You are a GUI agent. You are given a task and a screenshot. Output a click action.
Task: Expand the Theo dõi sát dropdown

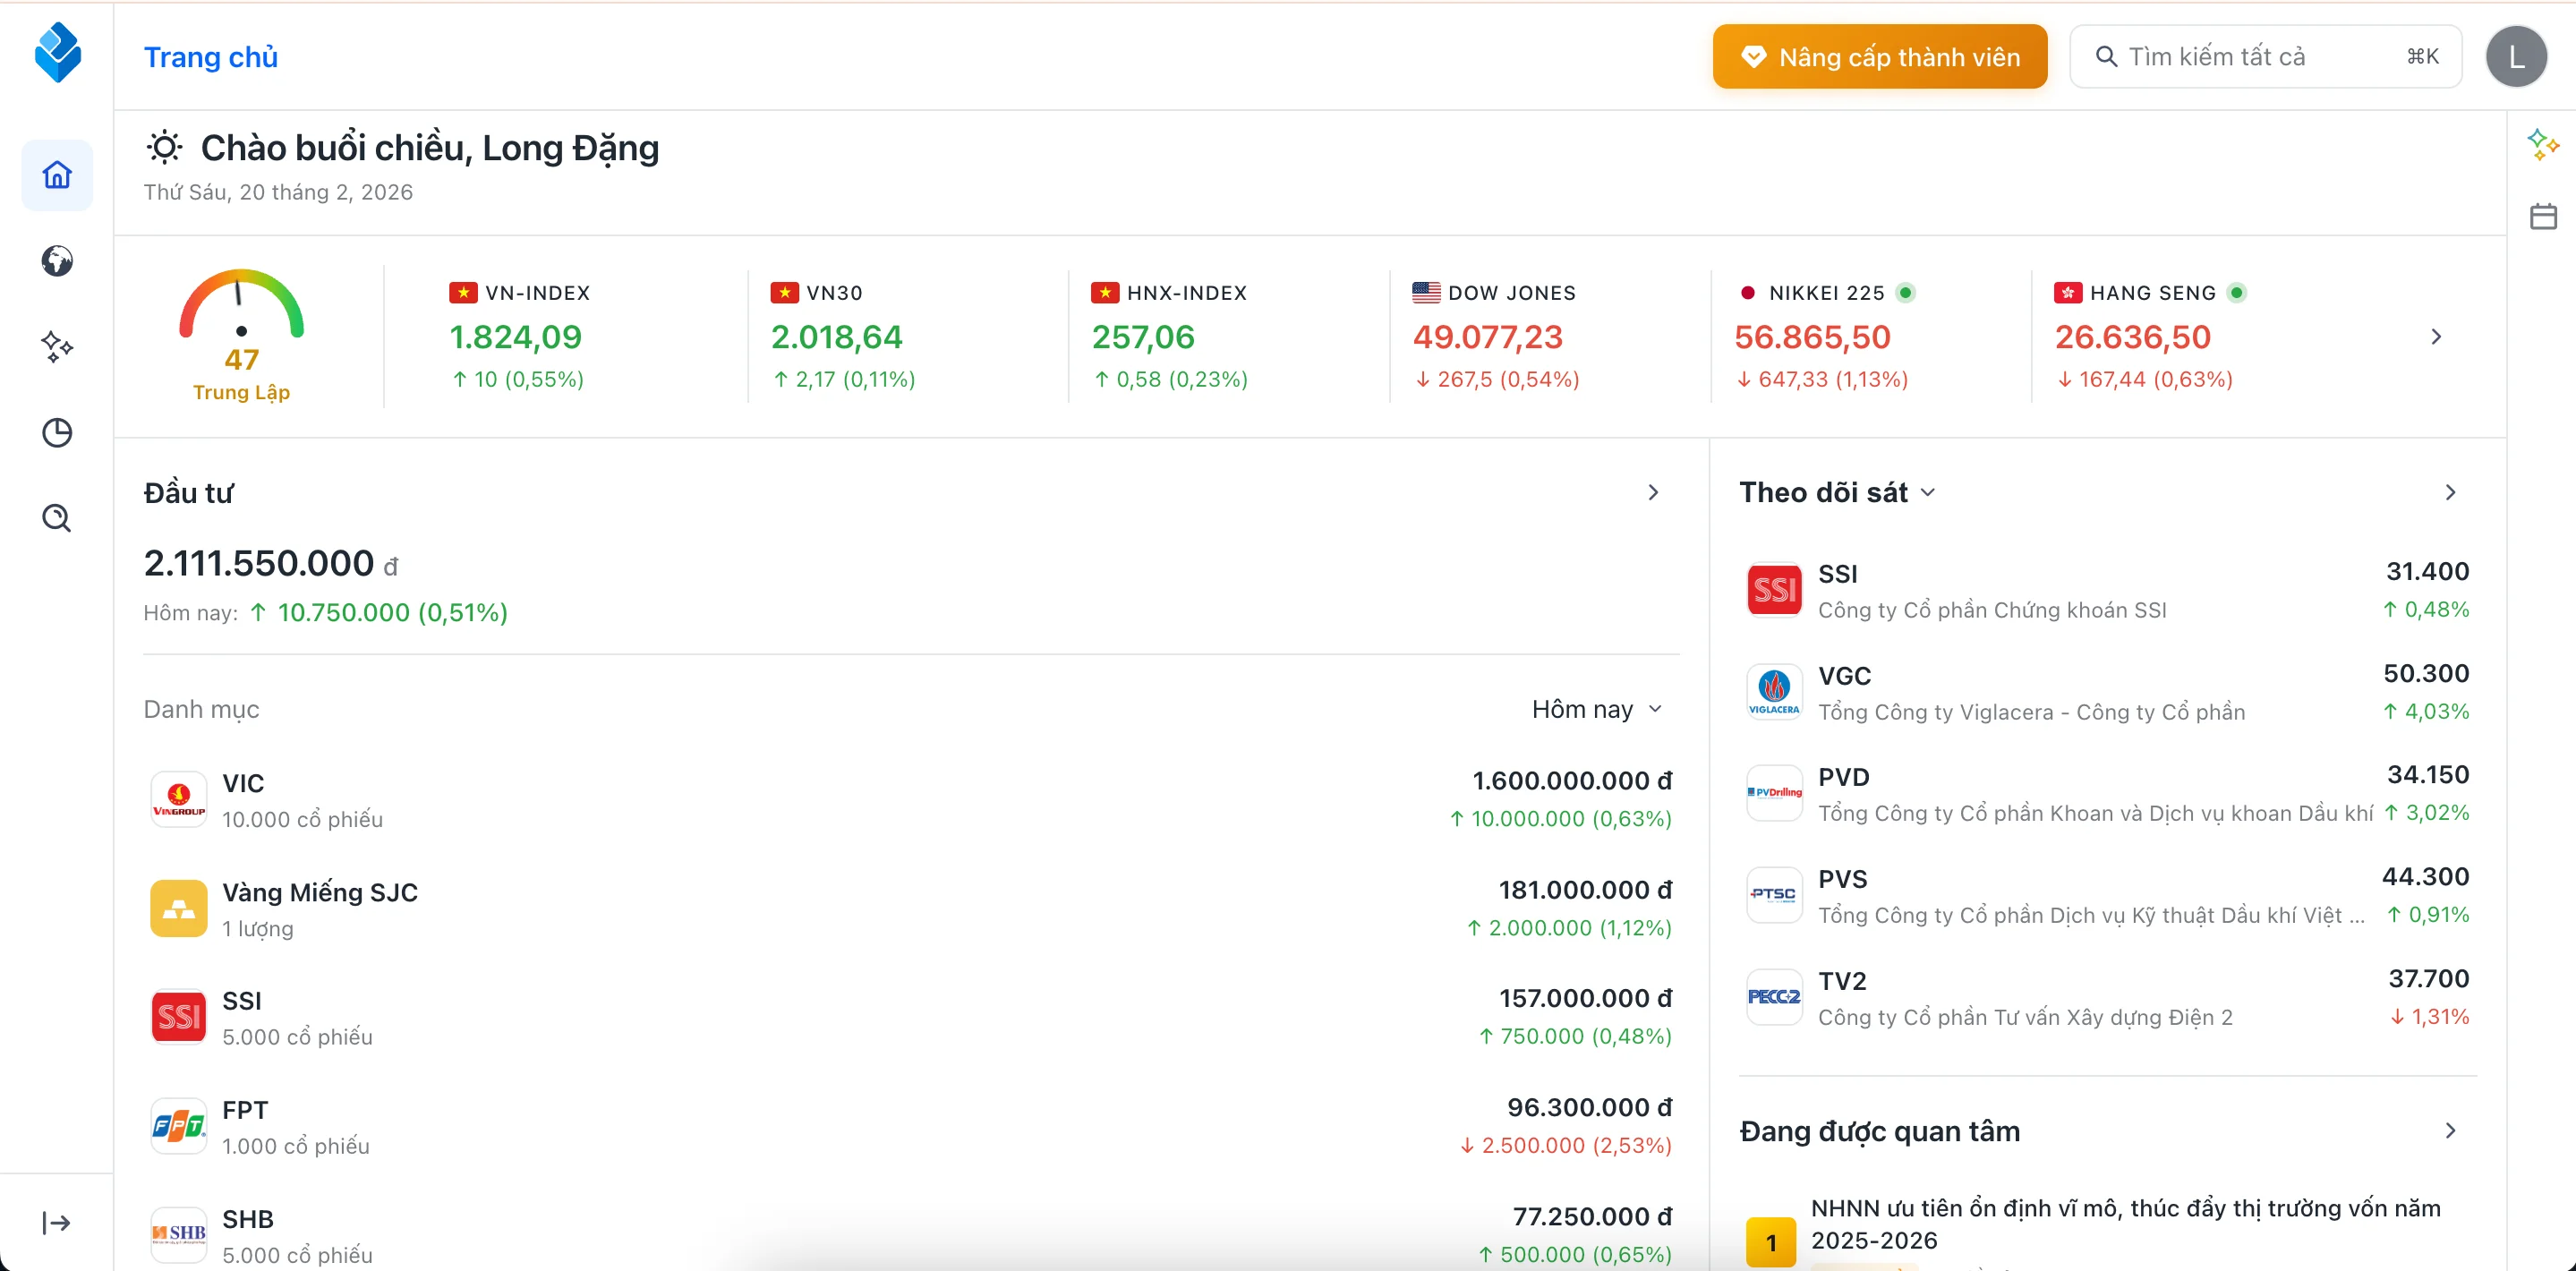[x=1930, y=491]
